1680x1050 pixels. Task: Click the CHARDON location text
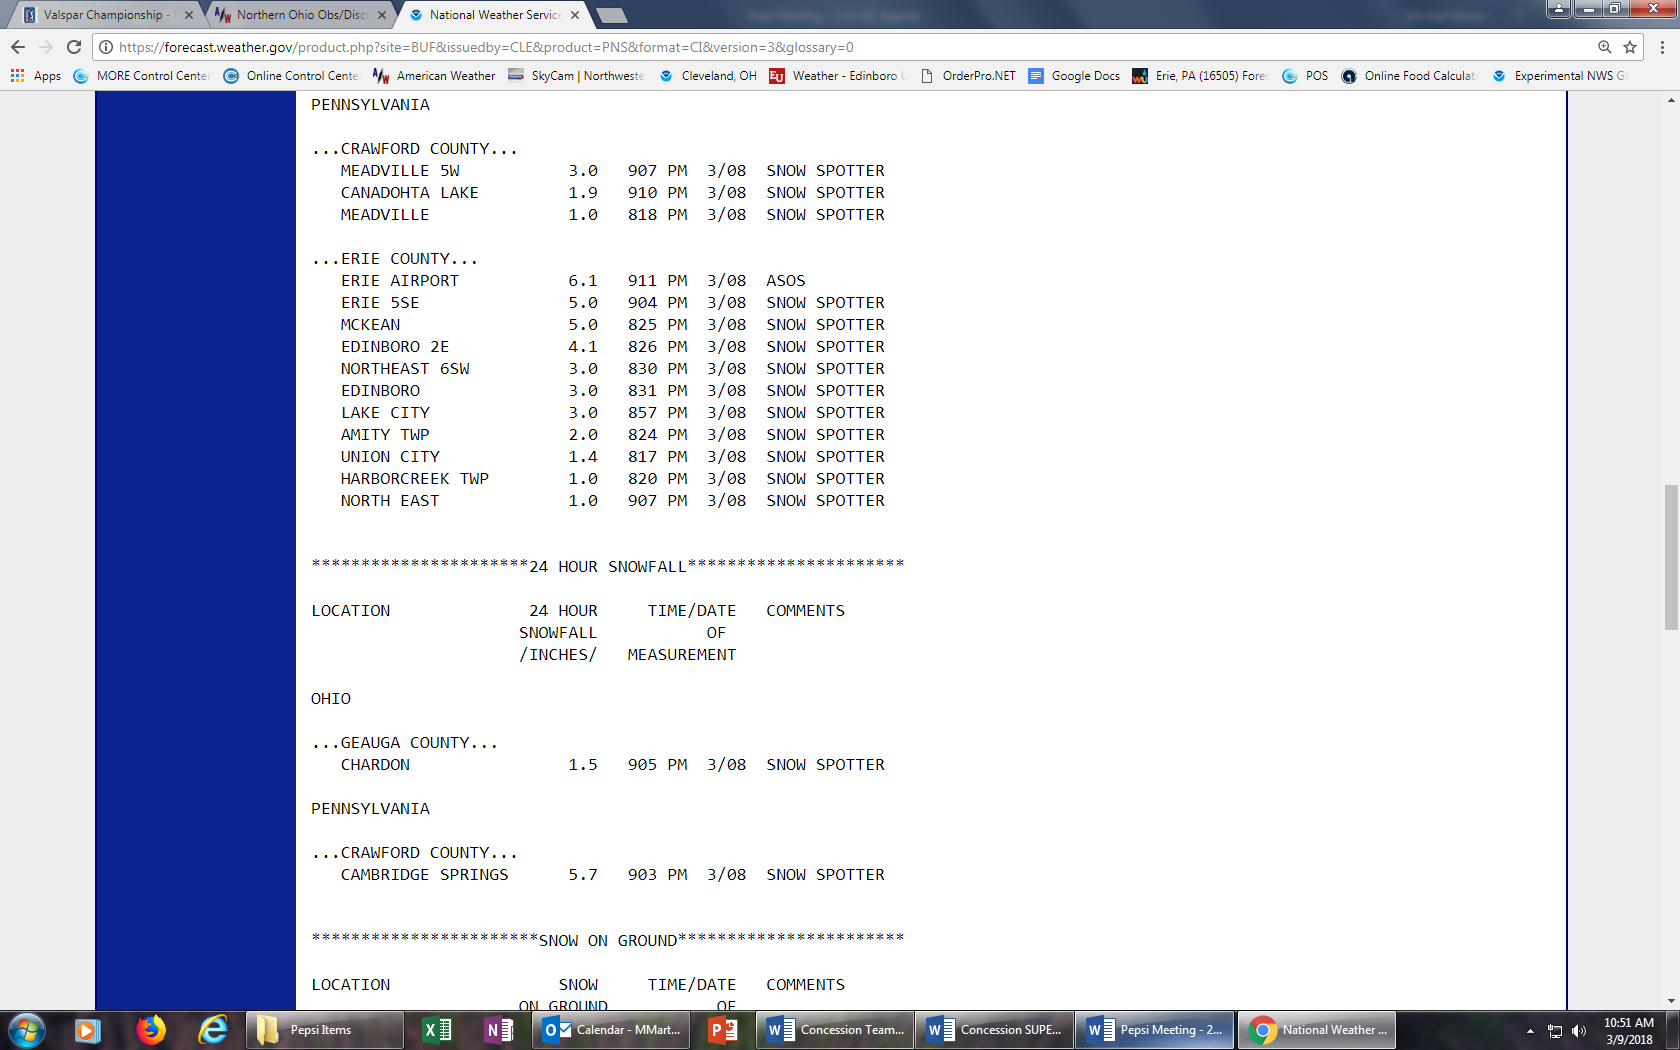pos(375,765)
